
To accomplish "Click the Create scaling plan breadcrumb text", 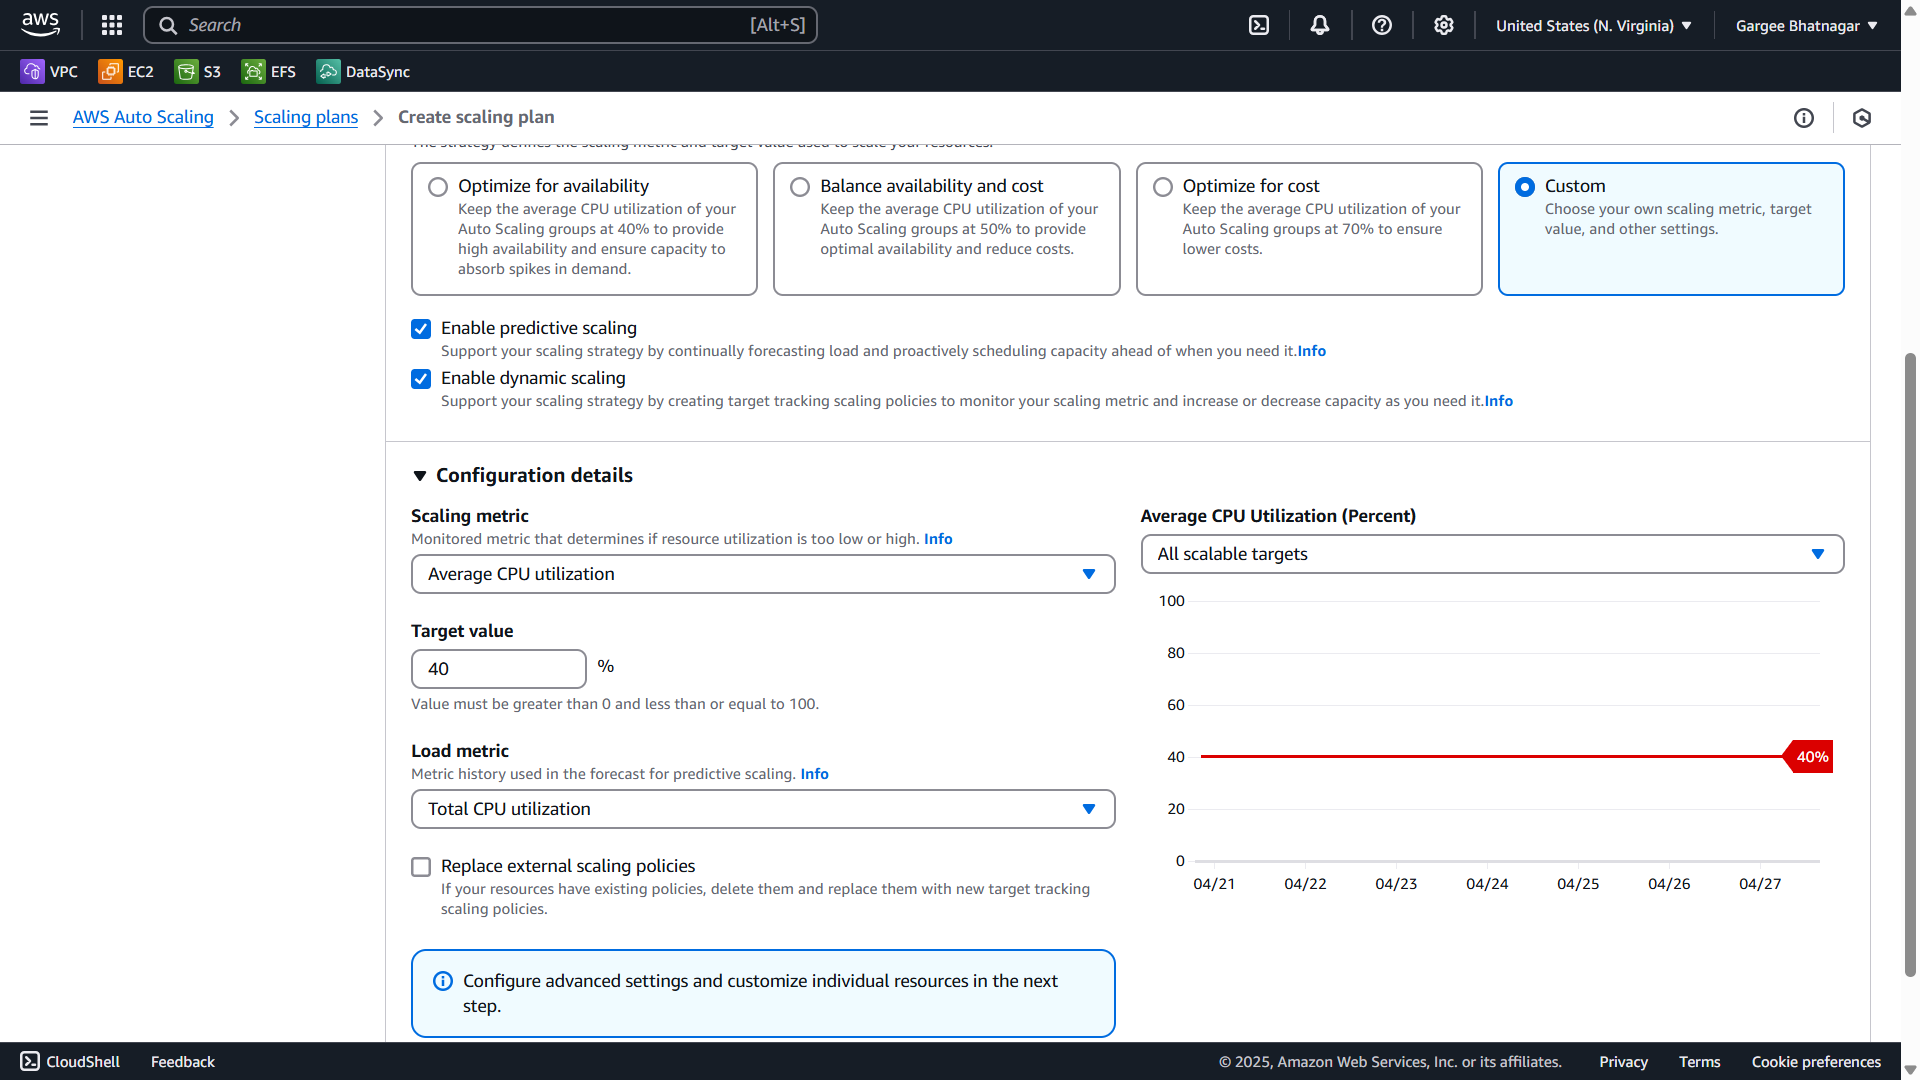I will [476, 117].
